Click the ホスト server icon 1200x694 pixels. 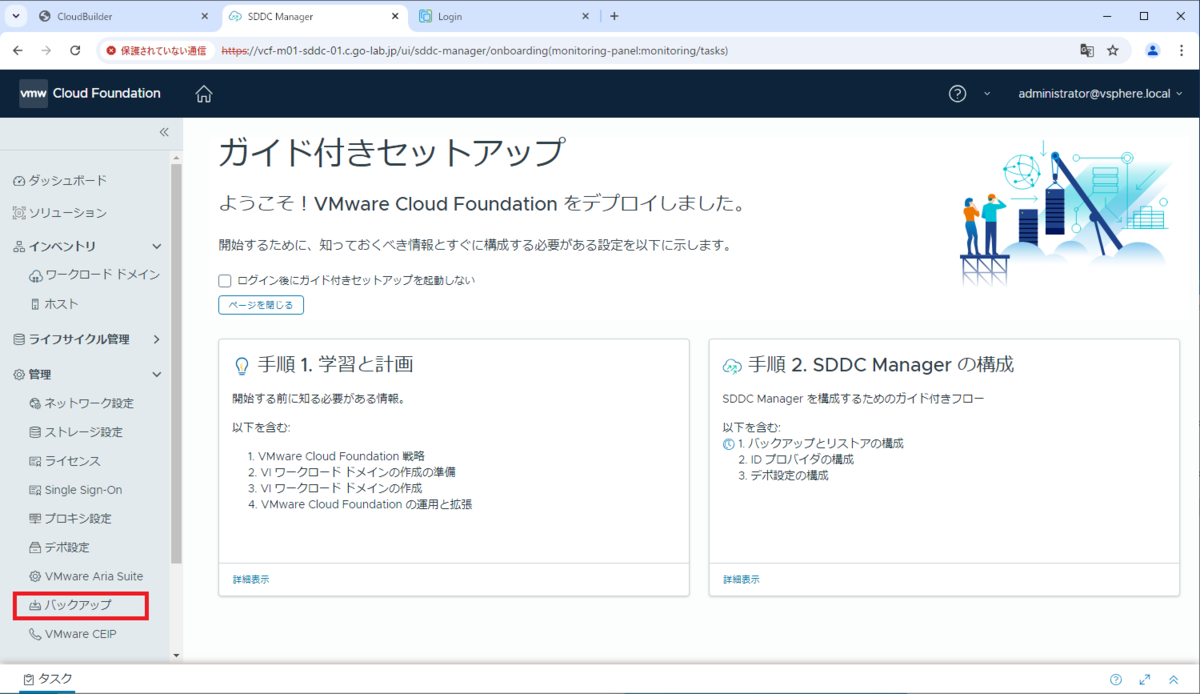click(x=36, y=304)
